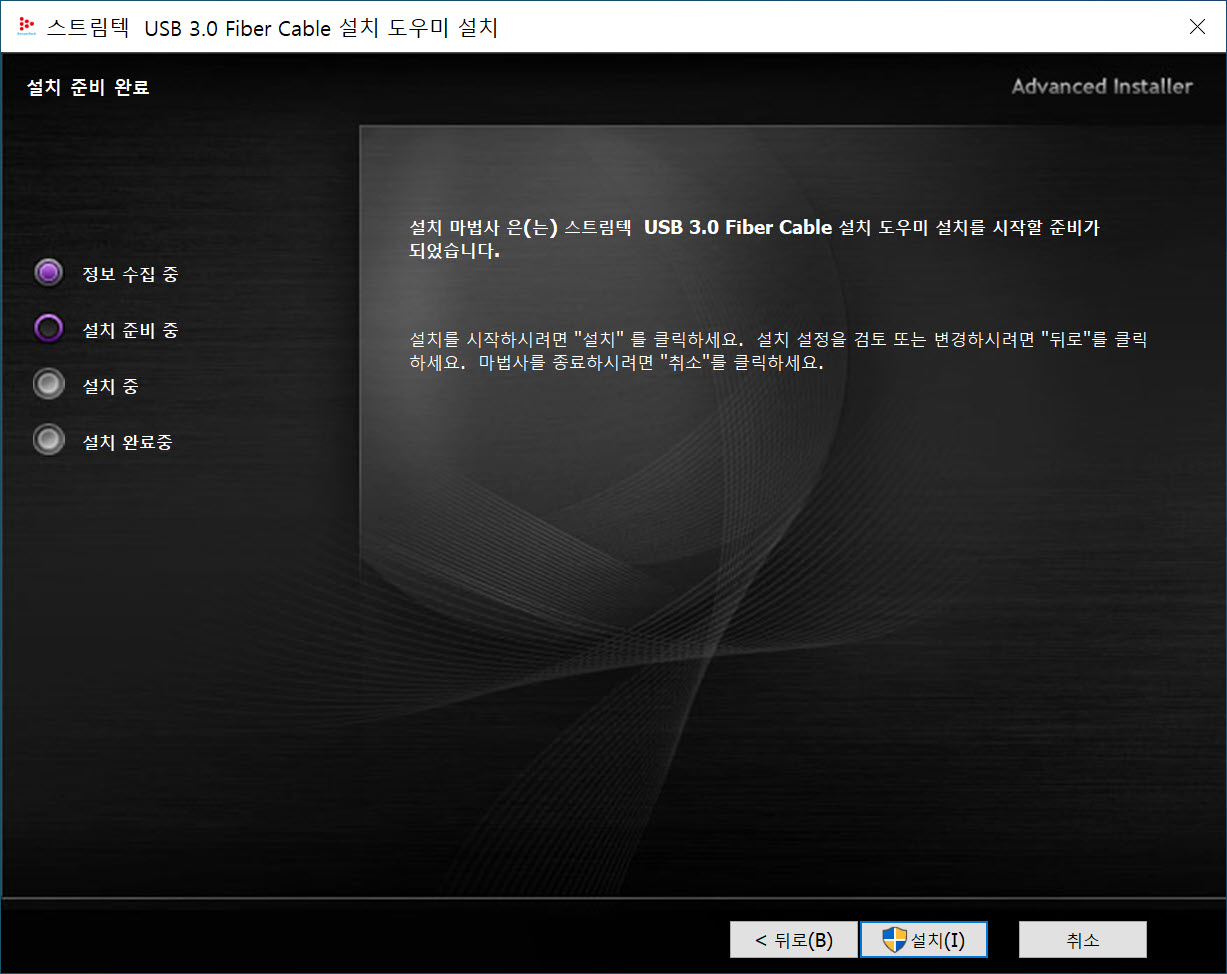The image size is (1227, 974).
Task: Click the window title text
Action: (272, 28)
